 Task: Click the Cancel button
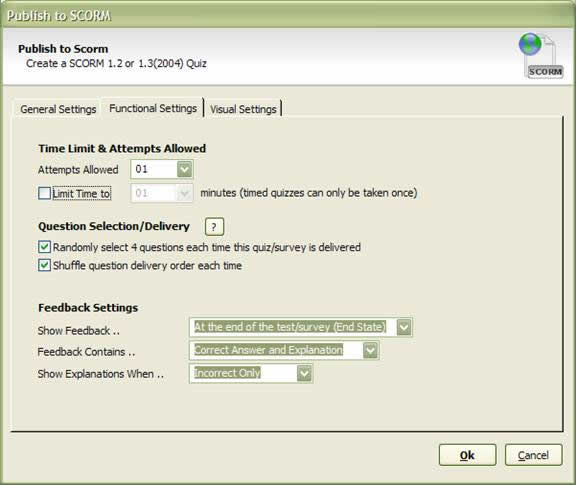(533, 455)
